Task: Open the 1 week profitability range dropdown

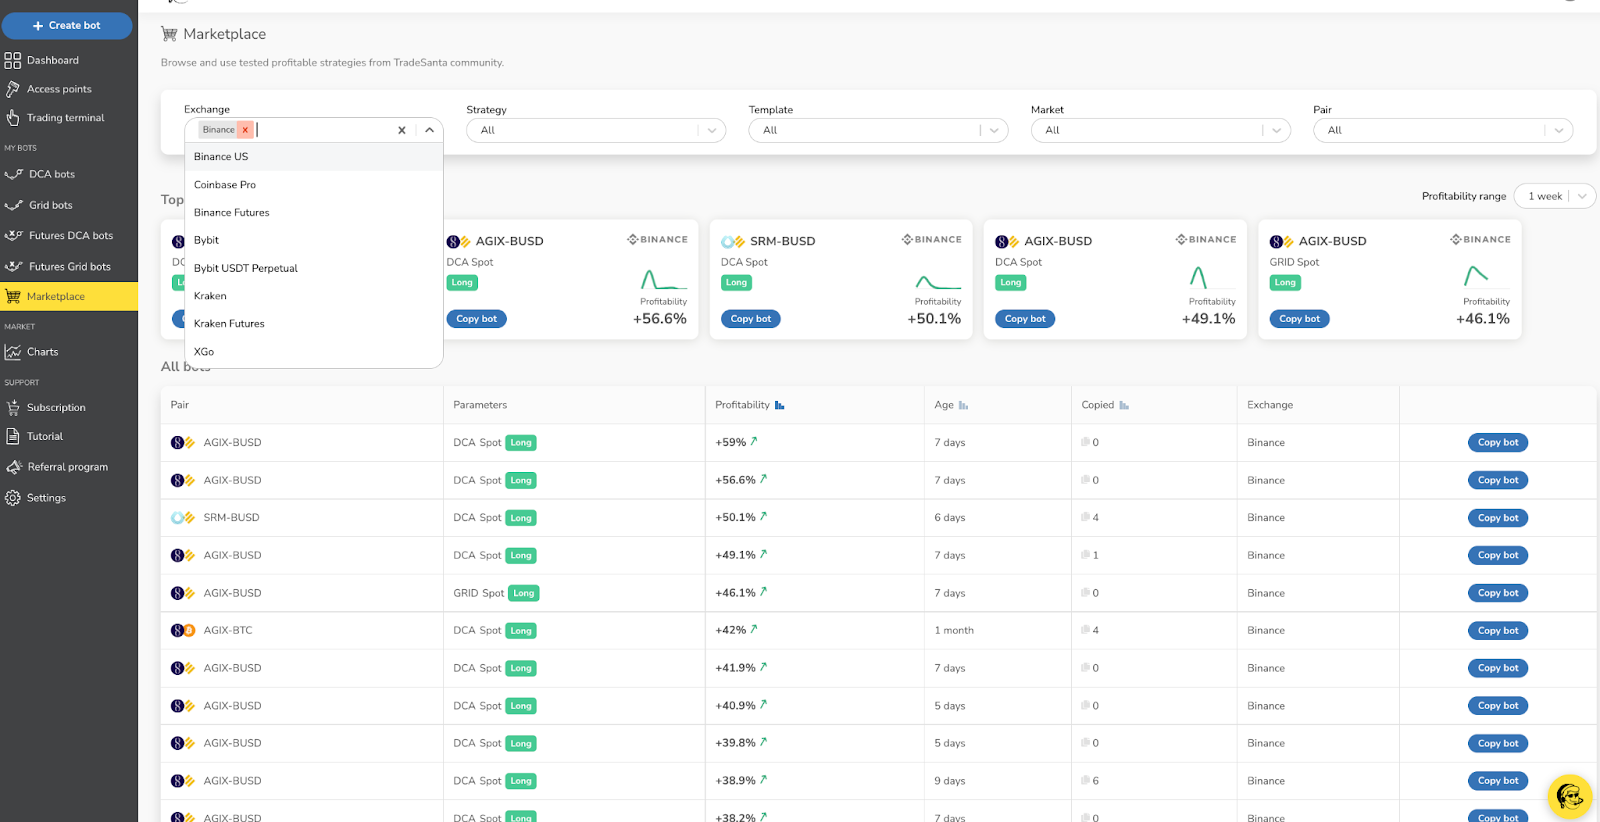Action: point(1555,196)
